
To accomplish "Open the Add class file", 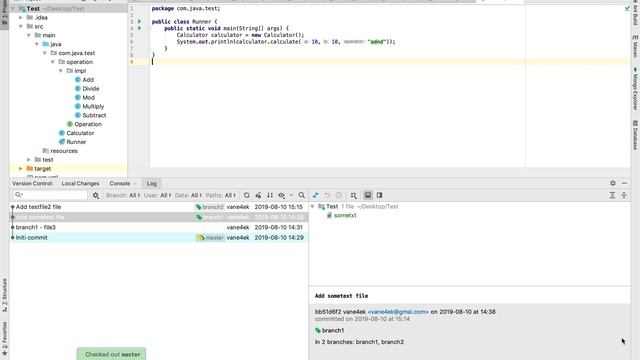I will click(x=84, y=80).
